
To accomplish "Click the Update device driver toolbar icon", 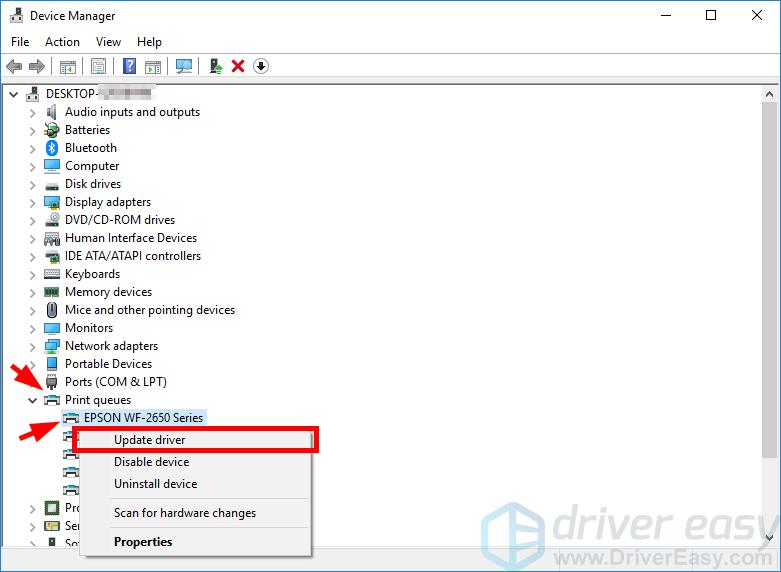I will [x=216, y=66].
